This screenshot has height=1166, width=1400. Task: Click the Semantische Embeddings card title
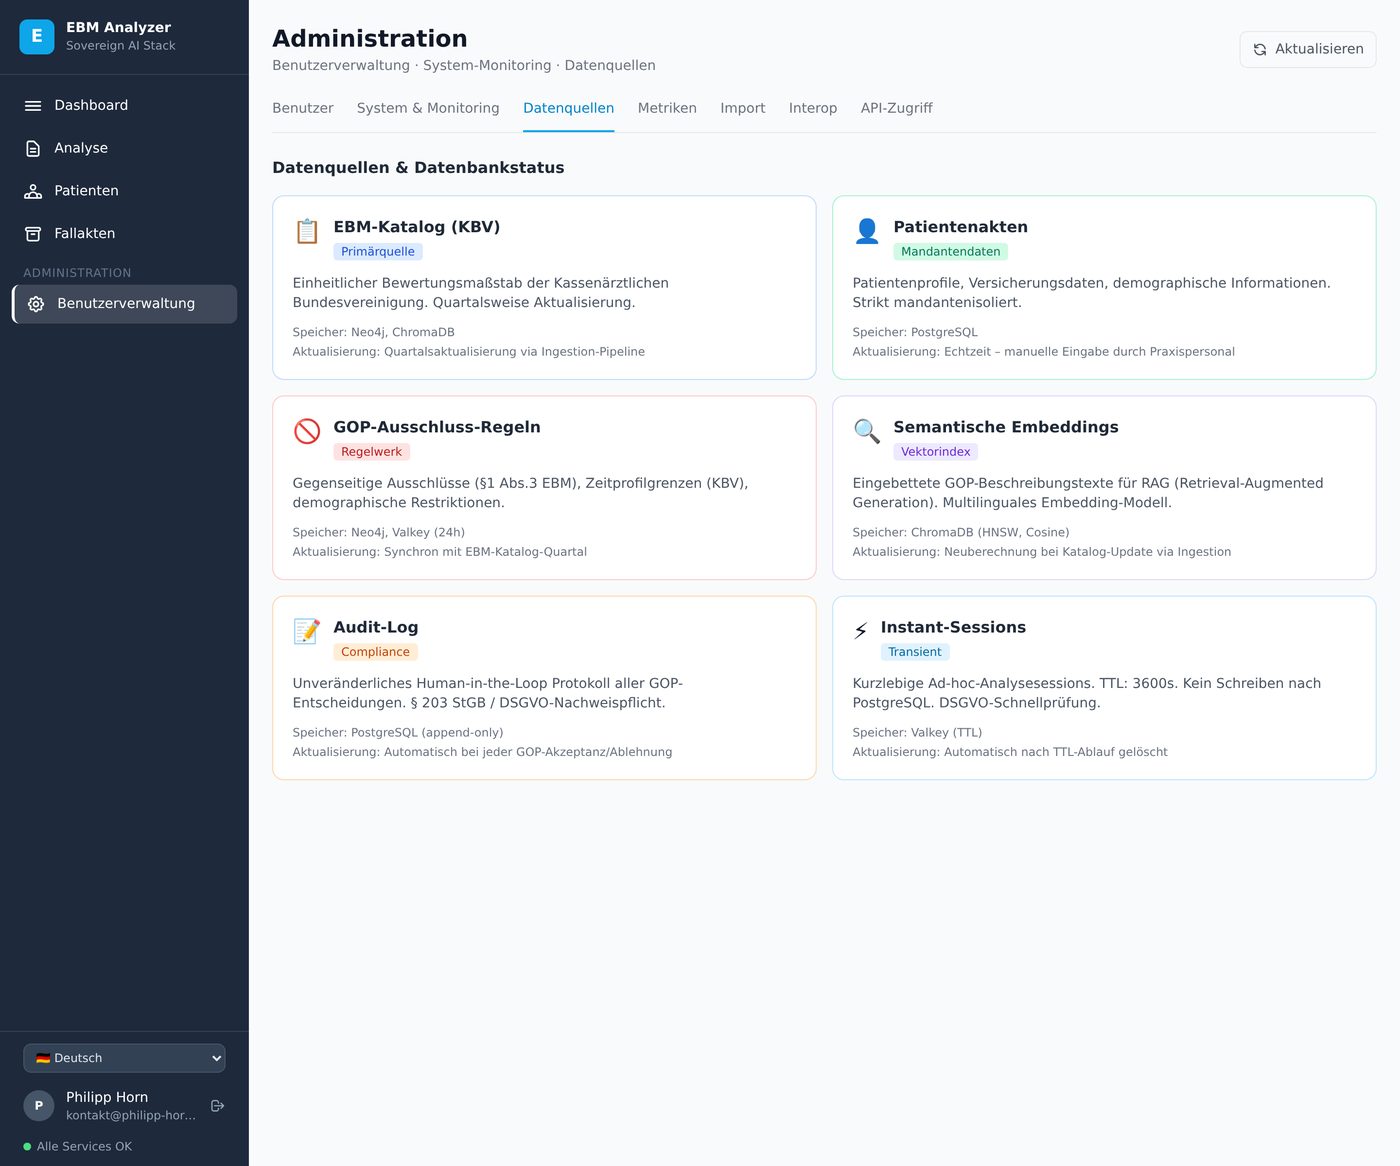[x=1006, y=427]
